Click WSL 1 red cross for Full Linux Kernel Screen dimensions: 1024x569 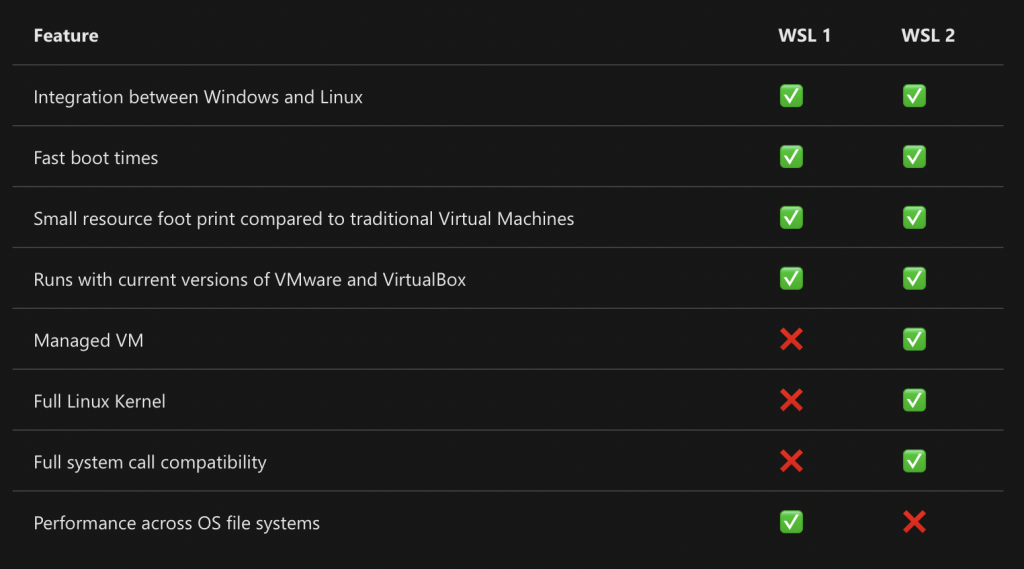791,400
